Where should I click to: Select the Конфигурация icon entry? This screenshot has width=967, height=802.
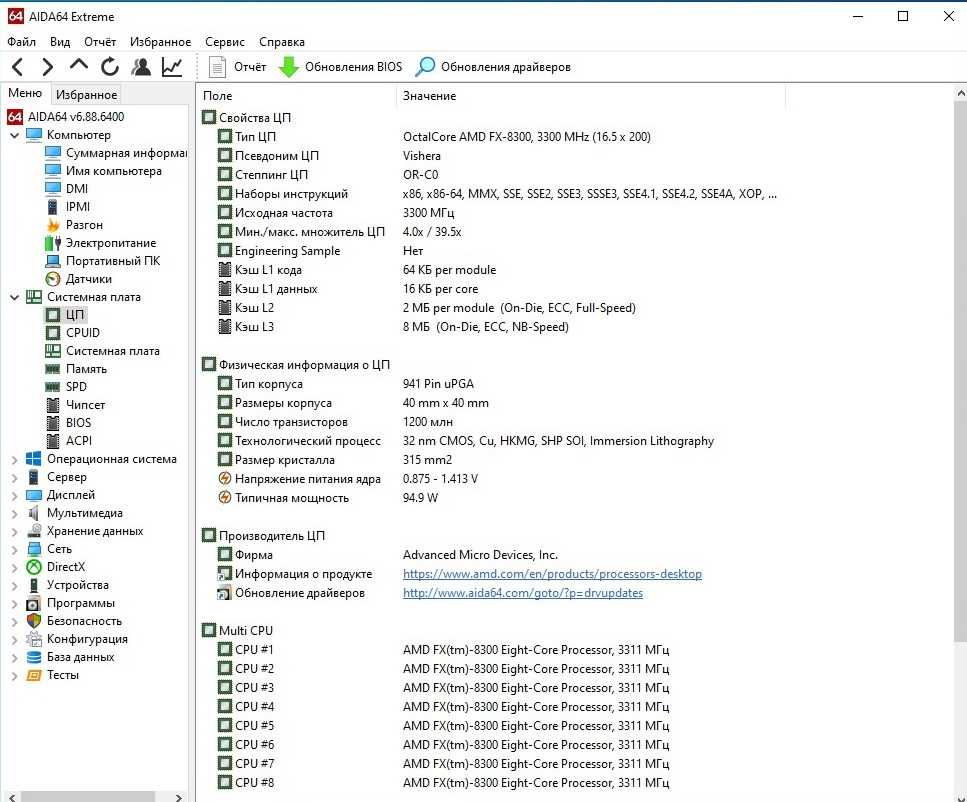pyautogui.click(x=77, y=639)
